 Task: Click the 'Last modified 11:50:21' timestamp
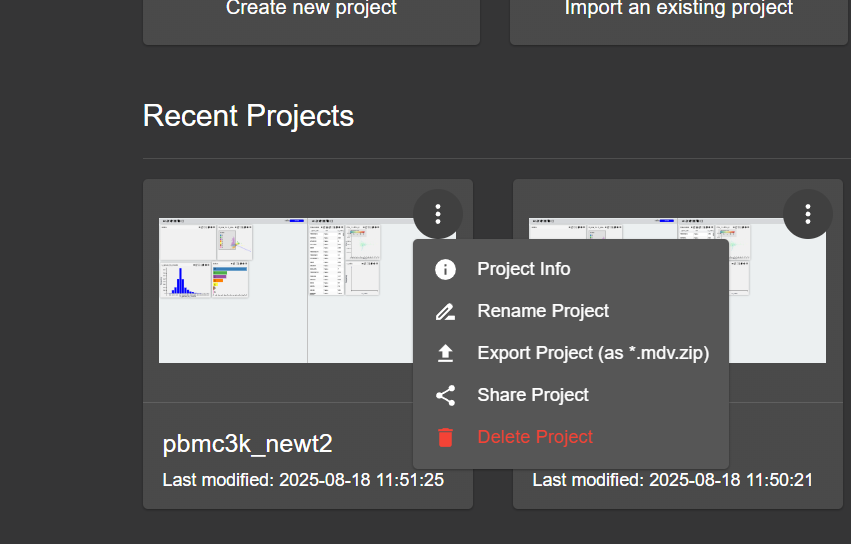[672, 480]
